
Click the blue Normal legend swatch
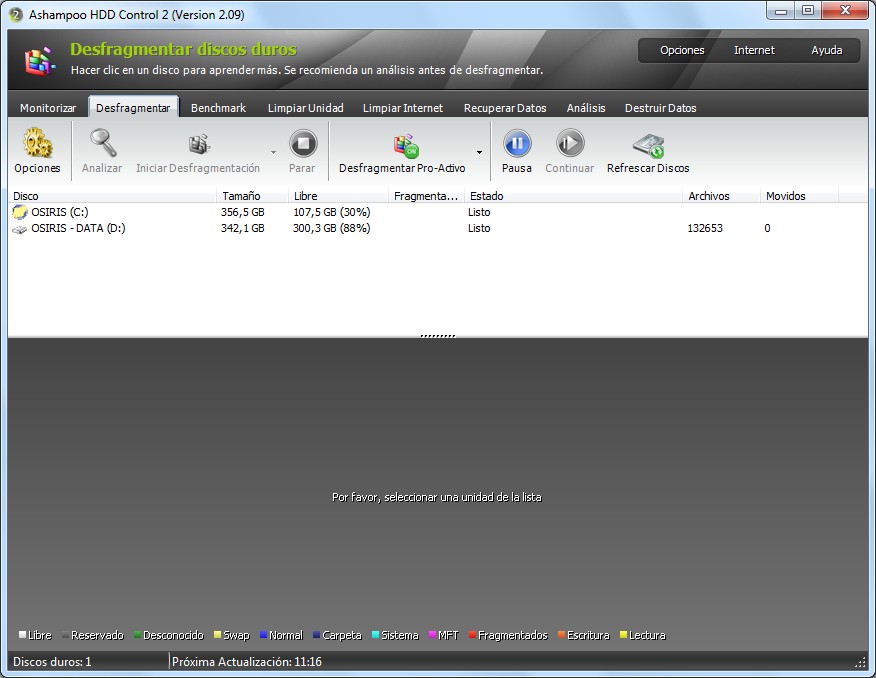click(x=263, y=635)
